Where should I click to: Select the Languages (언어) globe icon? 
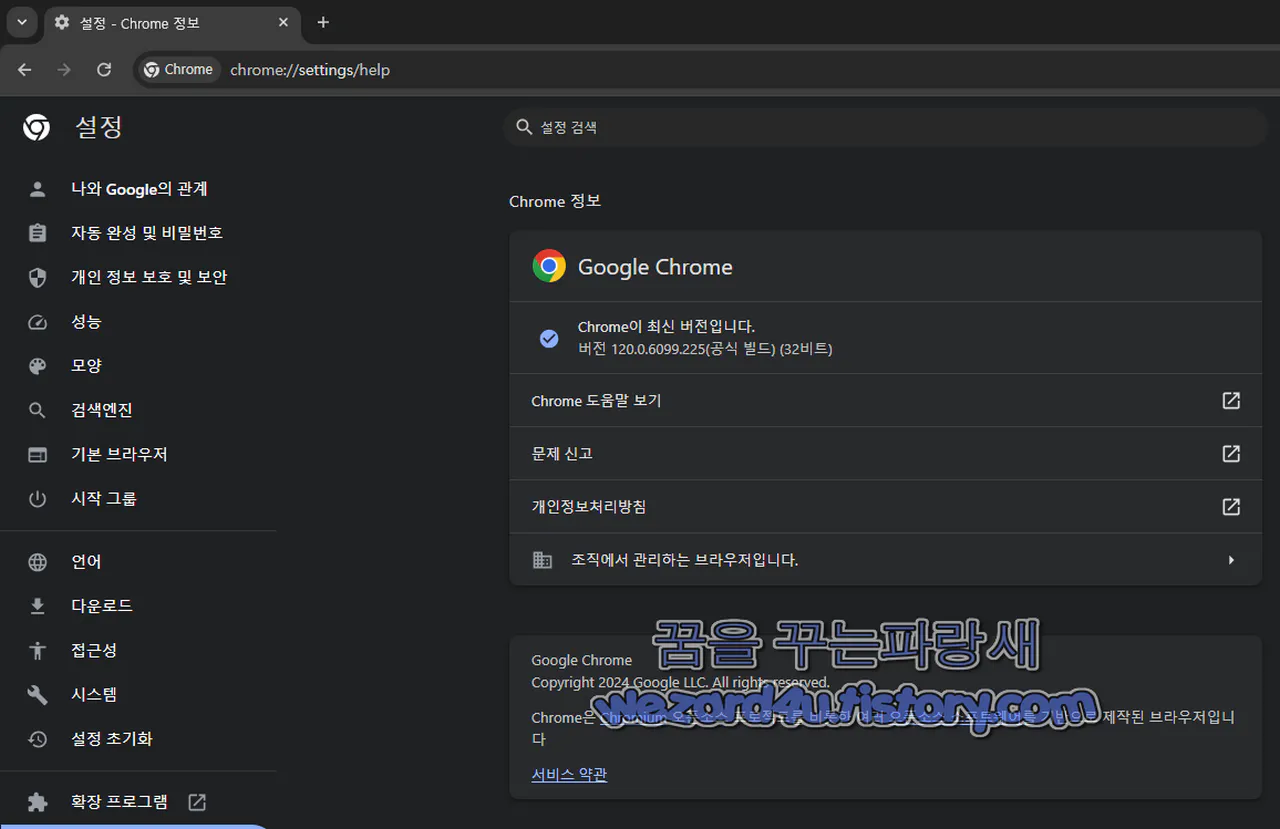coord(37,561)
